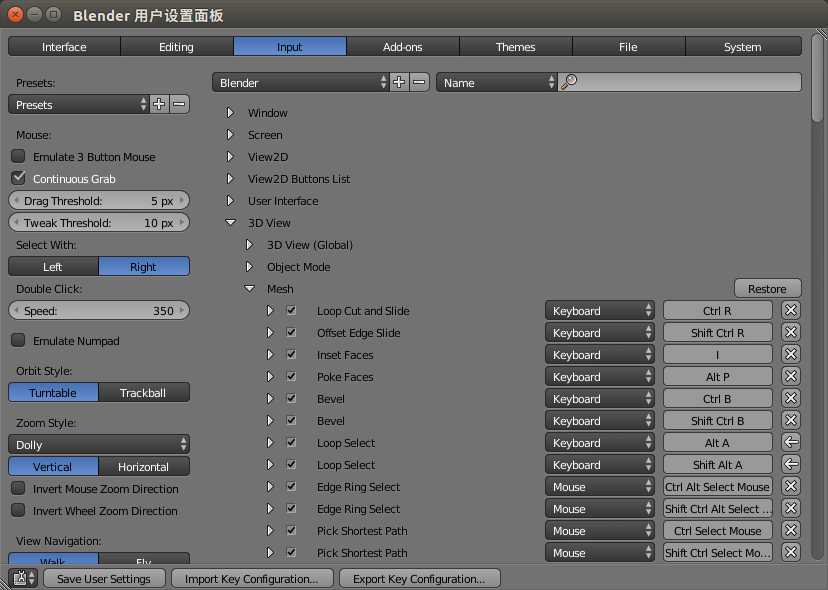Remove the Shift Ctrl B Bevel keymap item
This screenshot has width=828, height=590.
791,420
